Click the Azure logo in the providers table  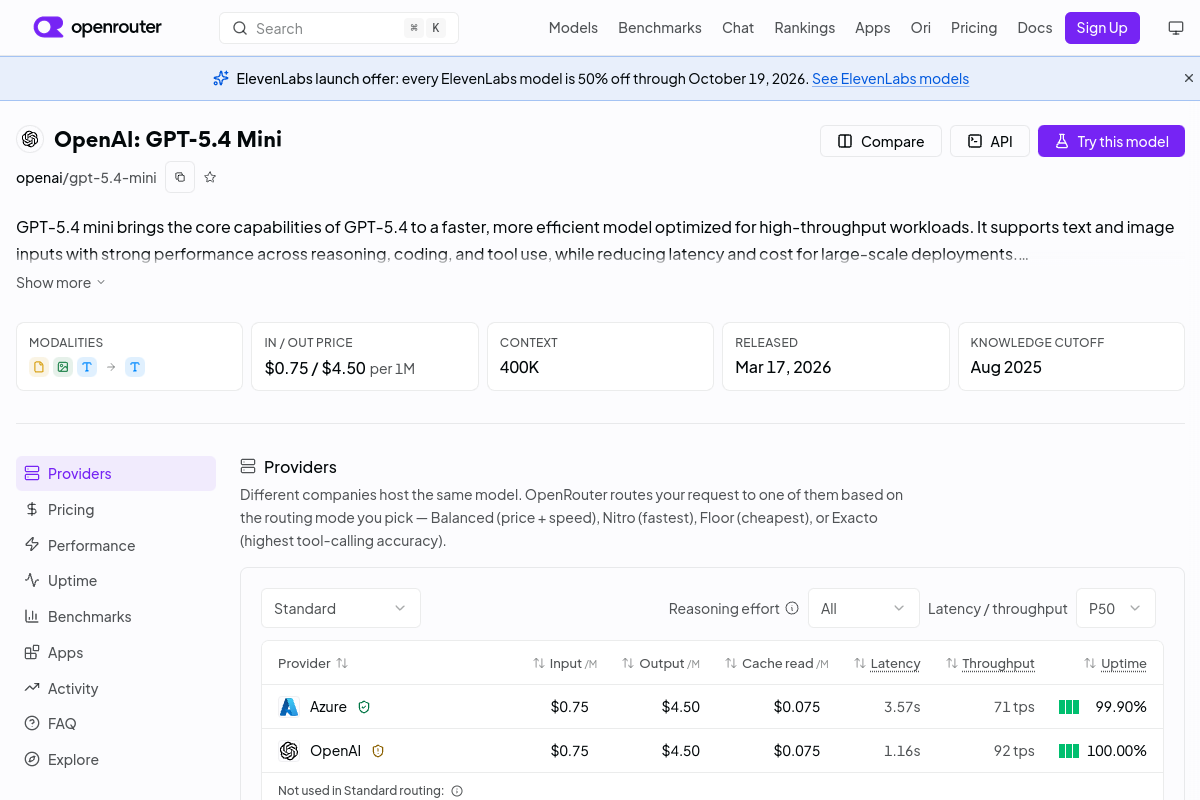coord(289,707)
